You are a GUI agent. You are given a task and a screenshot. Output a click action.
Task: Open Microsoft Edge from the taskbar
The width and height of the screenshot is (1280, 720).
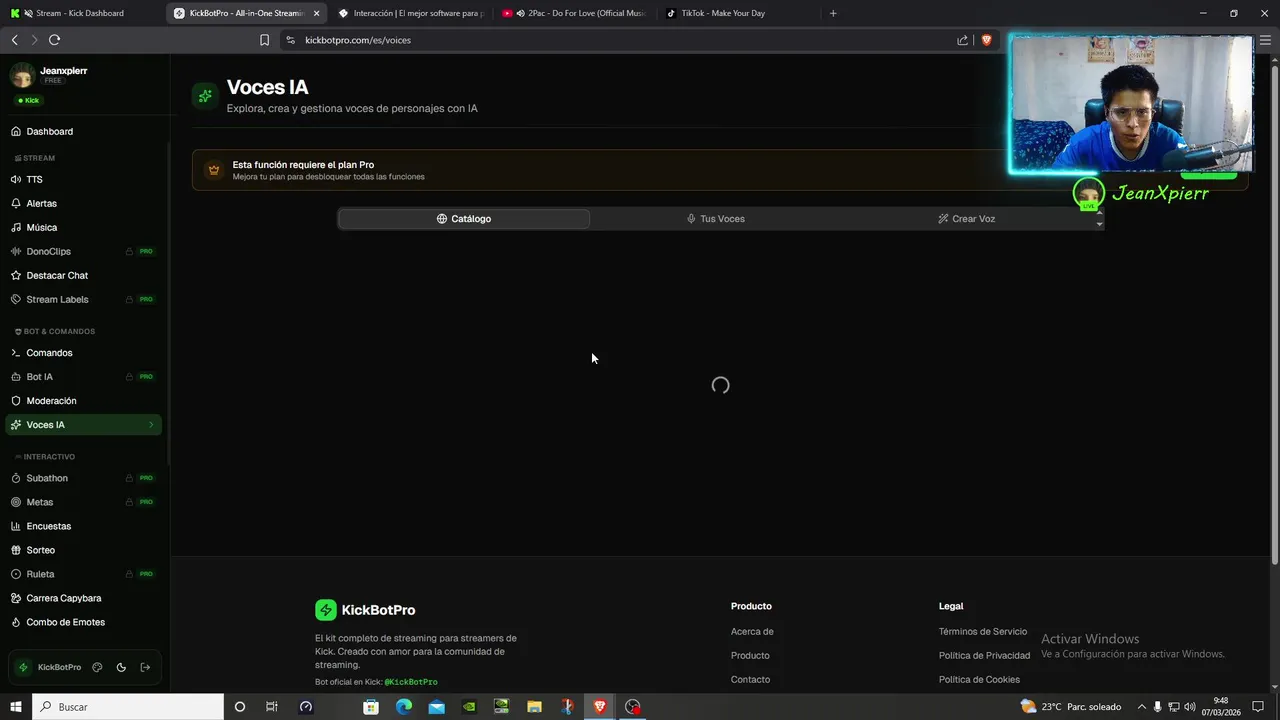click(403, 707)
